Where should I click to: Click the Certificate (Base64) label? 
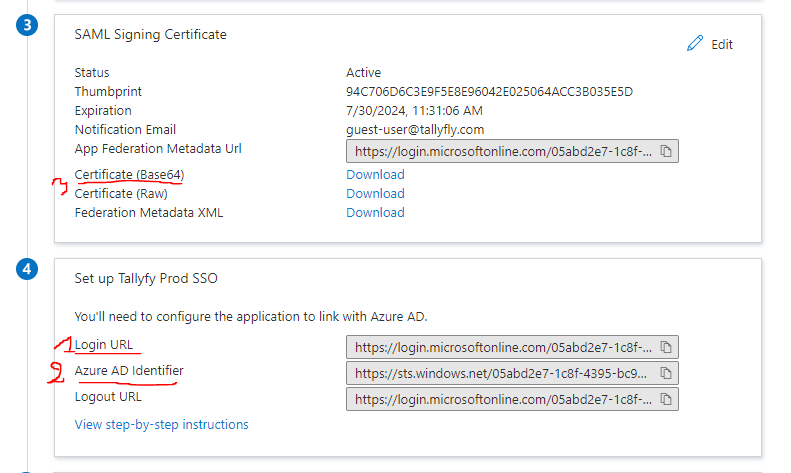pos(129,174)
